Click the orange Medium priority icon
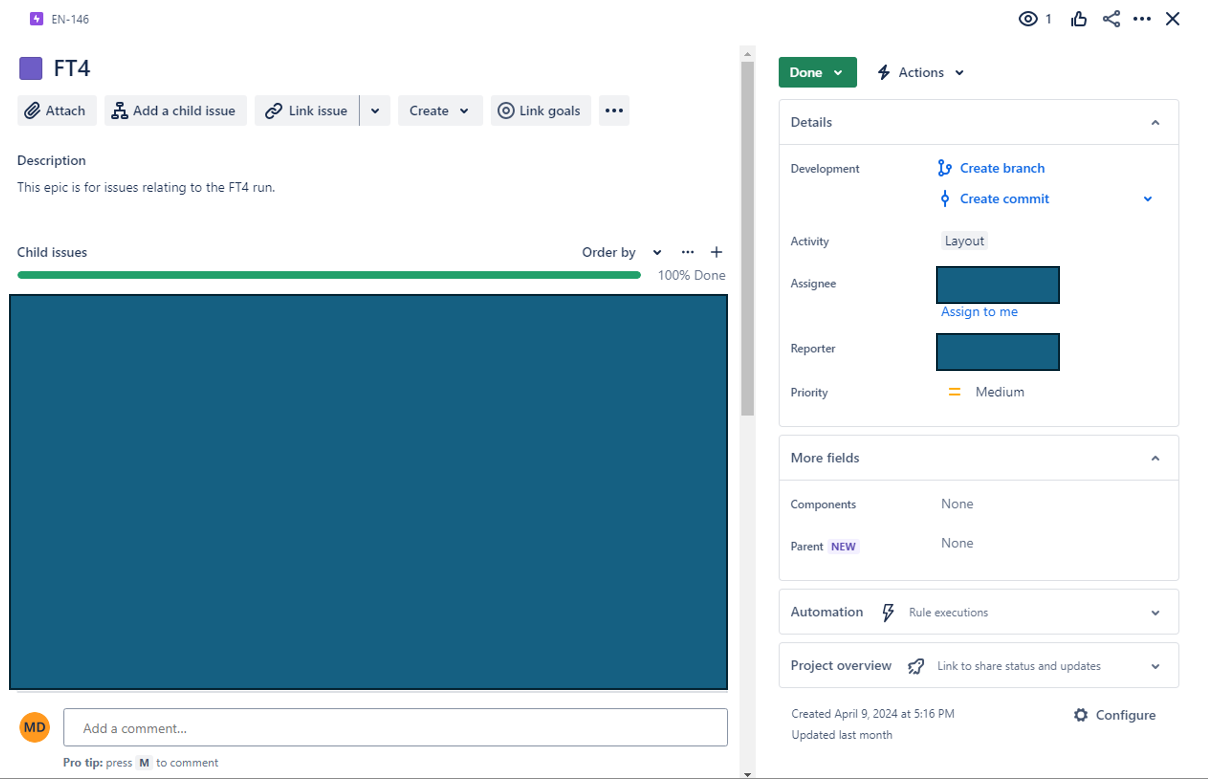Image resolution: width=1208 pixels, height=779 pixels. tap(954, 392)
